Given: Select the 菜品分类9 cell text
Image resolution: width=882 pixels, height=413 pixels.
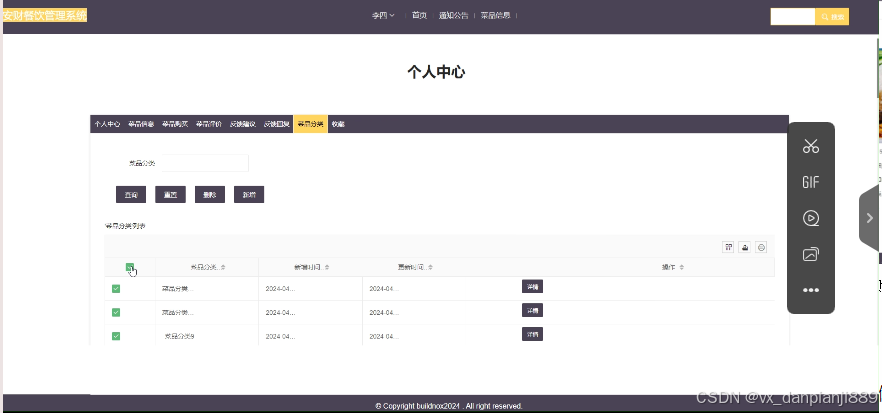Looking at the screenshot, I should click(179, 336).
